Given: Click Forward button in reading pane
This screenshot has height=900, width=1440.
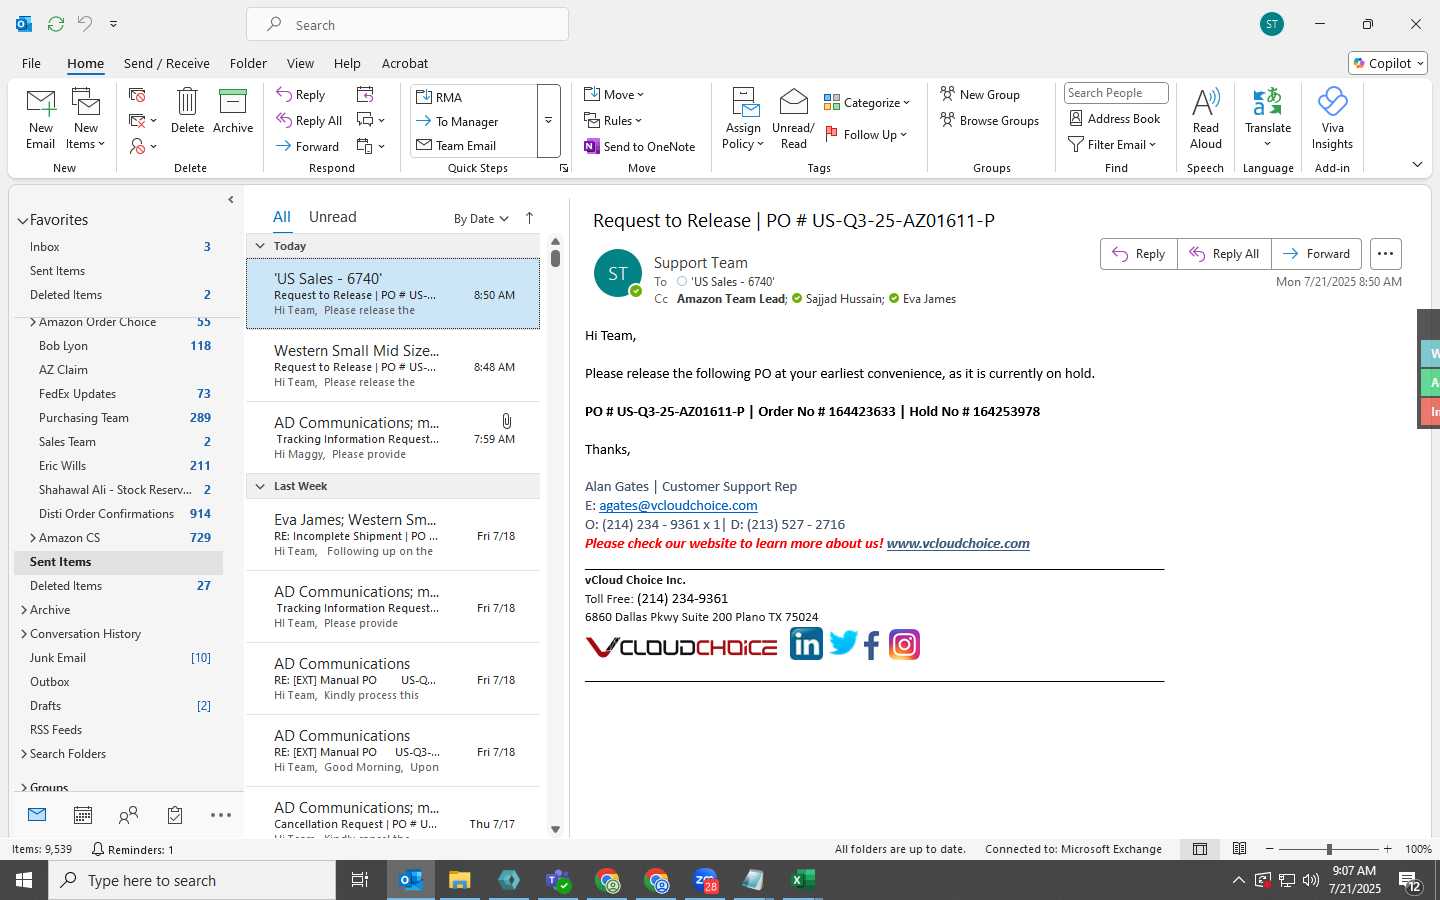Looking at the screenshot, I should (1316, 254).
